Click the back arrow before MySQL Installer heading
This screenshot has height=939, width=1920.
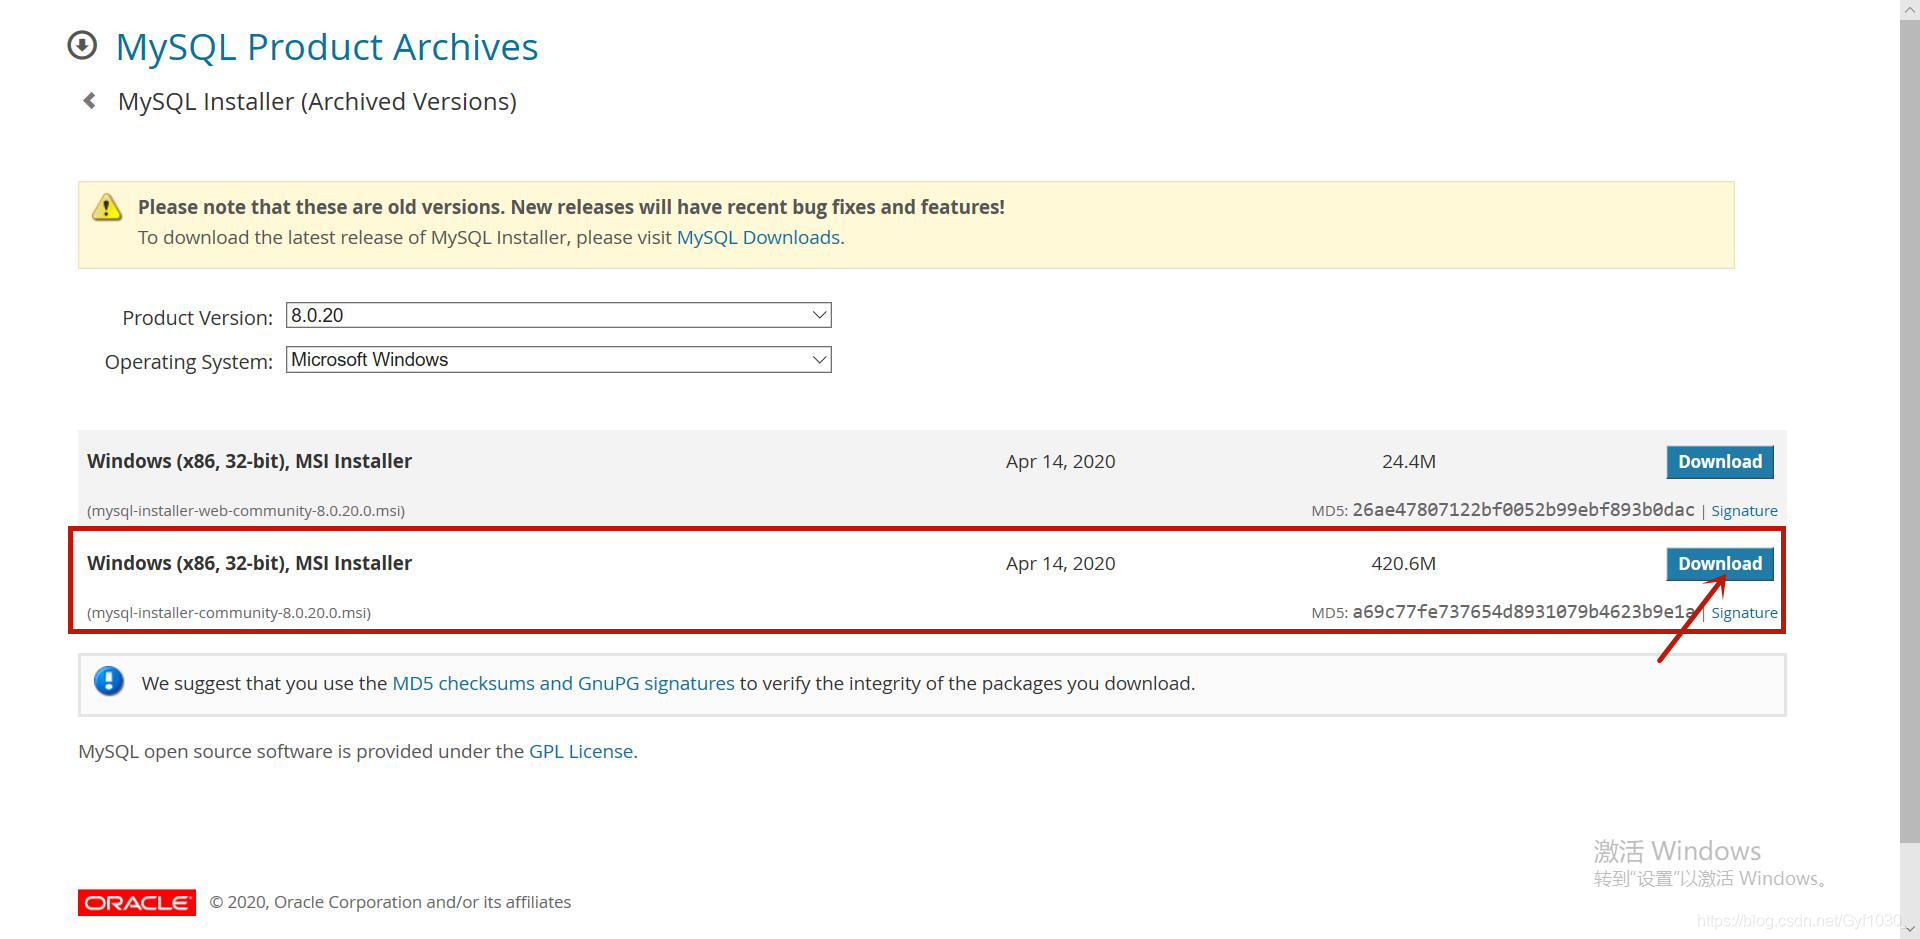pyautogui.click(x=89, y=101)
